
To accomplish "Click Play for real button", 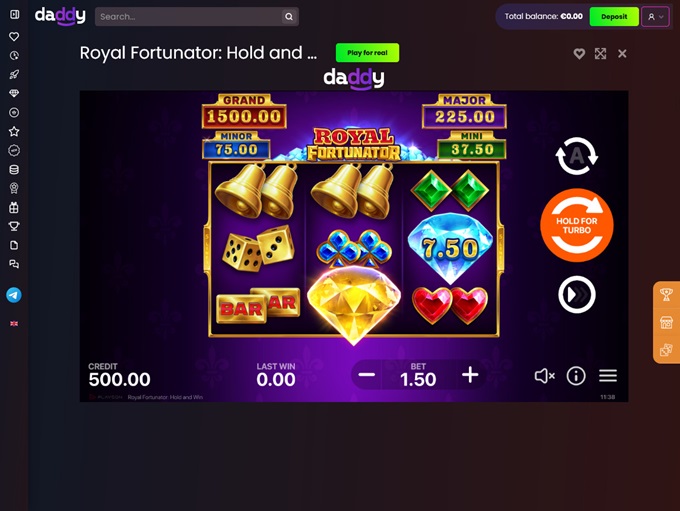I will (x=367, y=52).
